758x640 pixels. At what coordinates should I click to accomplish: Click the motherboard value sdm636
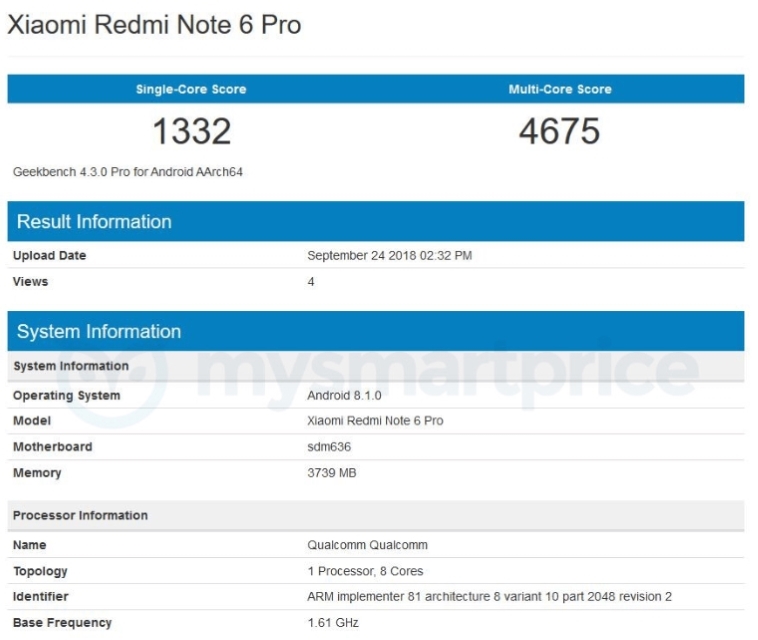329,447
